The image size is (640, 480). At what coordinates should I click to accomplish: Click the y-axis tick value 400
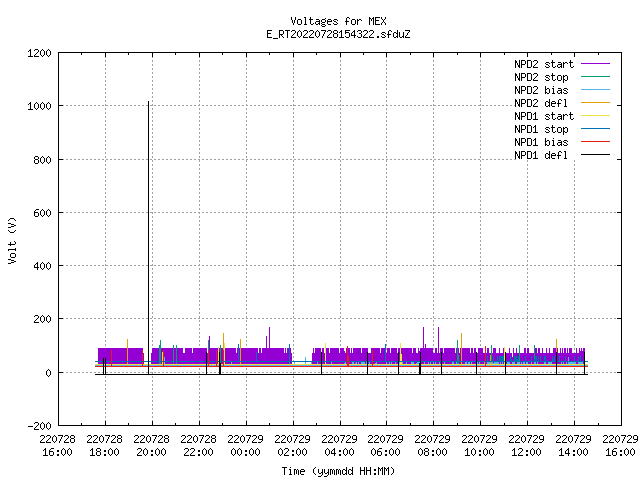[42, 266]
